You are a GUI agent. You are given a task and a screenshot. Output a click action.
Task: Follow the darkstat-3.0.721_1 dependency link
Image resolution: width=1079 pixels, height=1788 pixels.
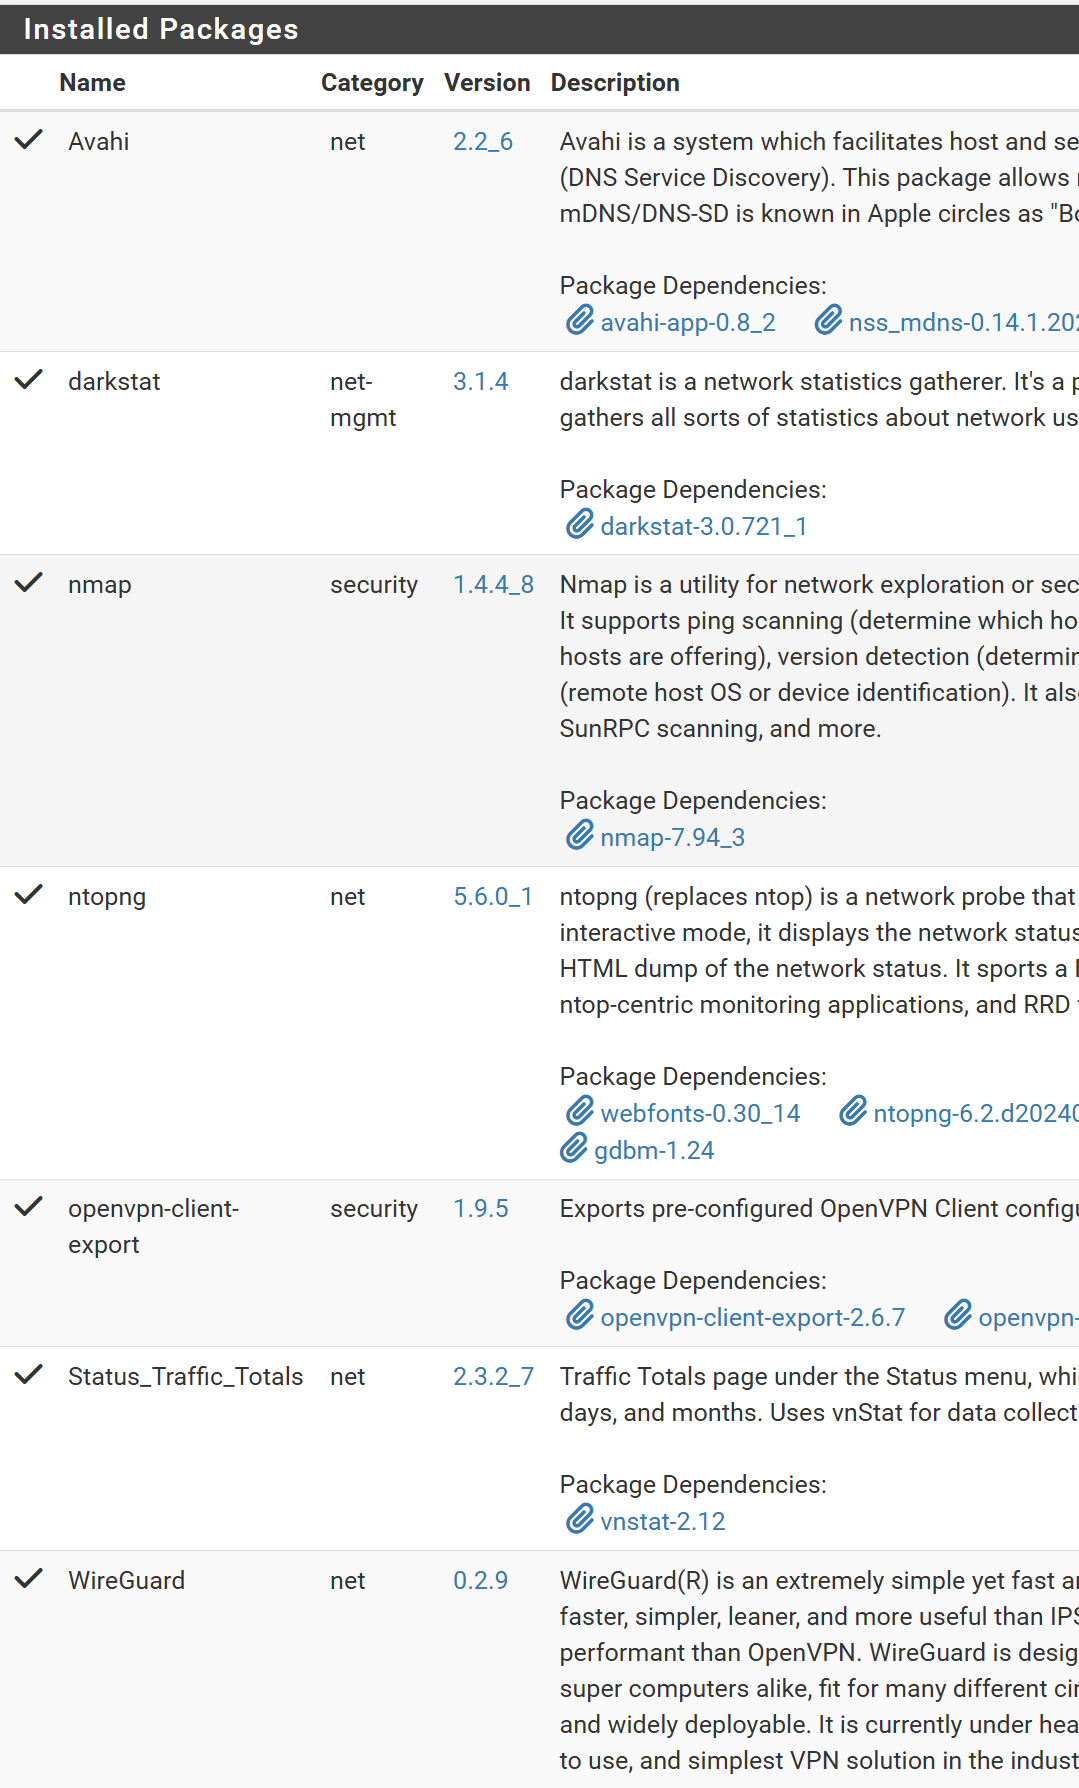tap(704, 527)
